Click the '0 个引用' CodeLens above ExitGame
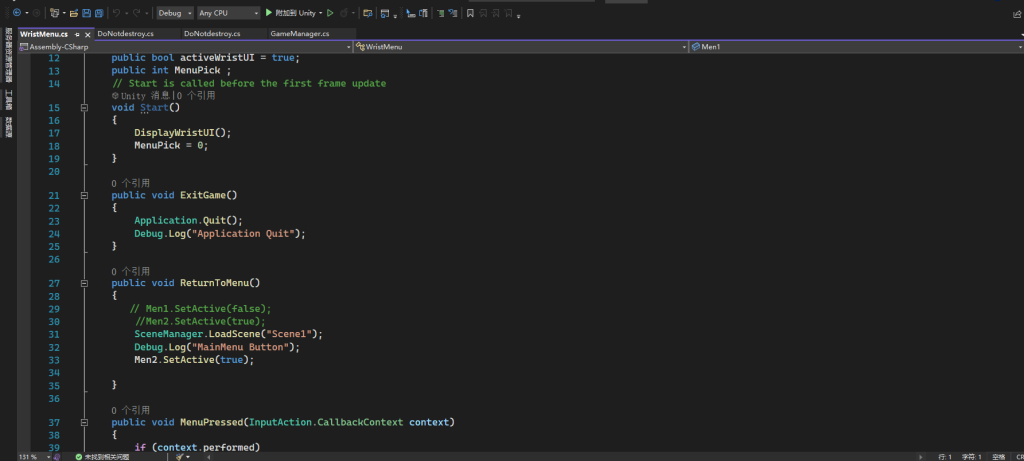Viewport: 1024px width, 461px height. click(x=131, y=183)
